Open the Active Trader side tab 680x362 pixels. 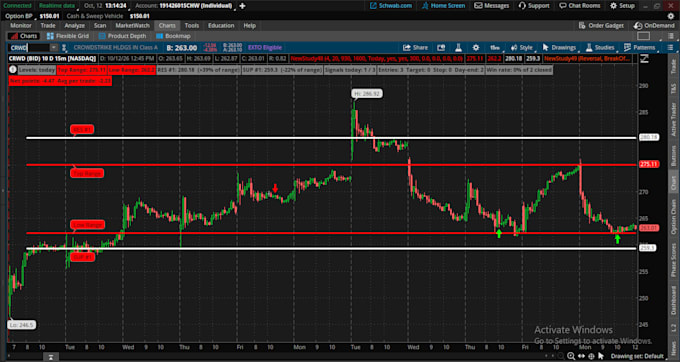pyautogui.click(x=673, y=120)
